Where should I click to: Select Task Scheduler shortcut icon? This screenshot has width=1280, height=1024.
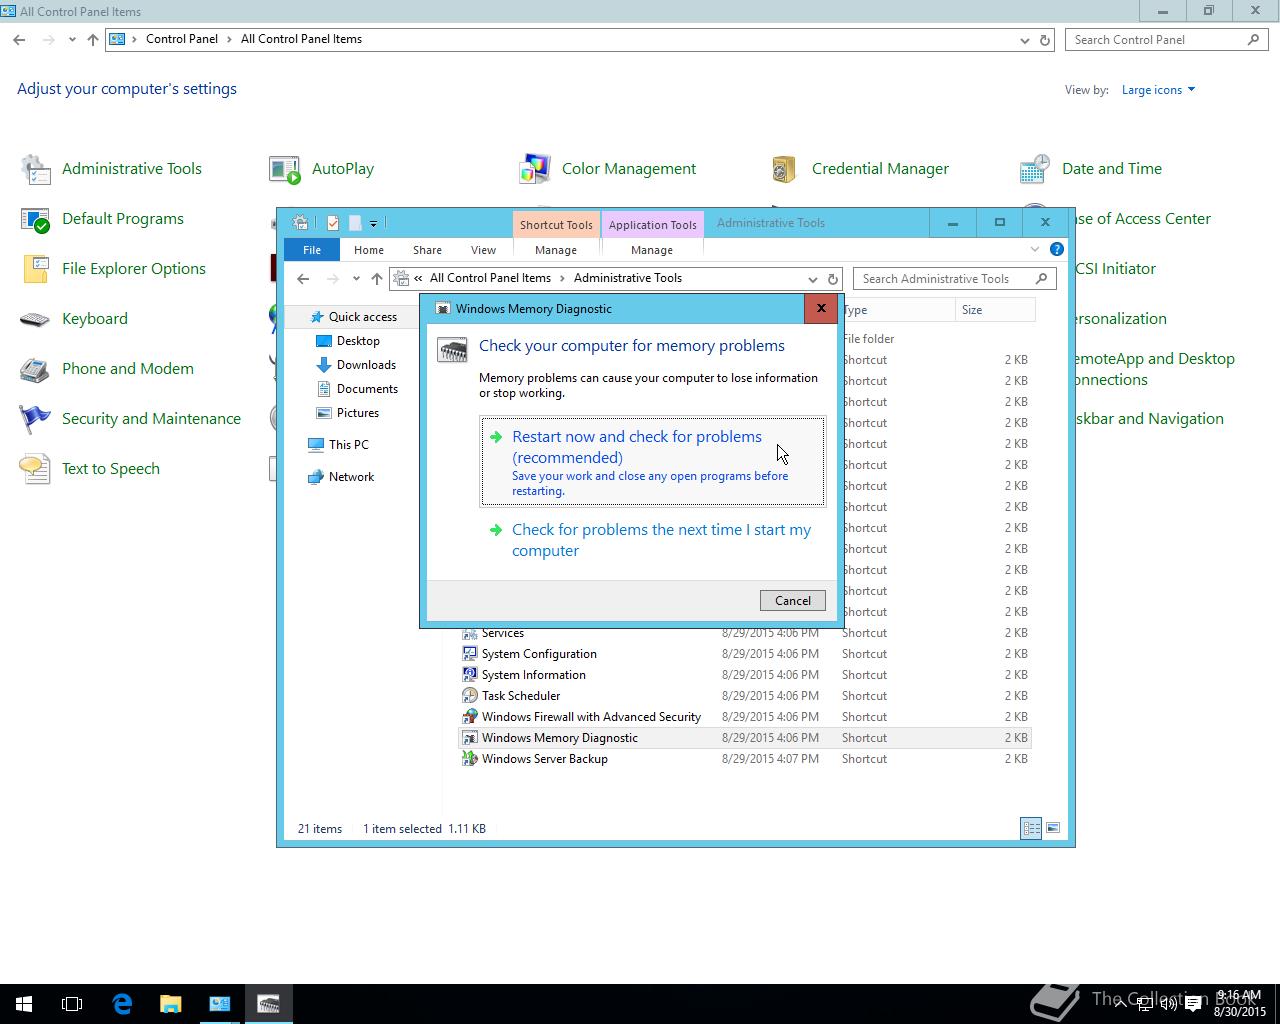(469, 696)
